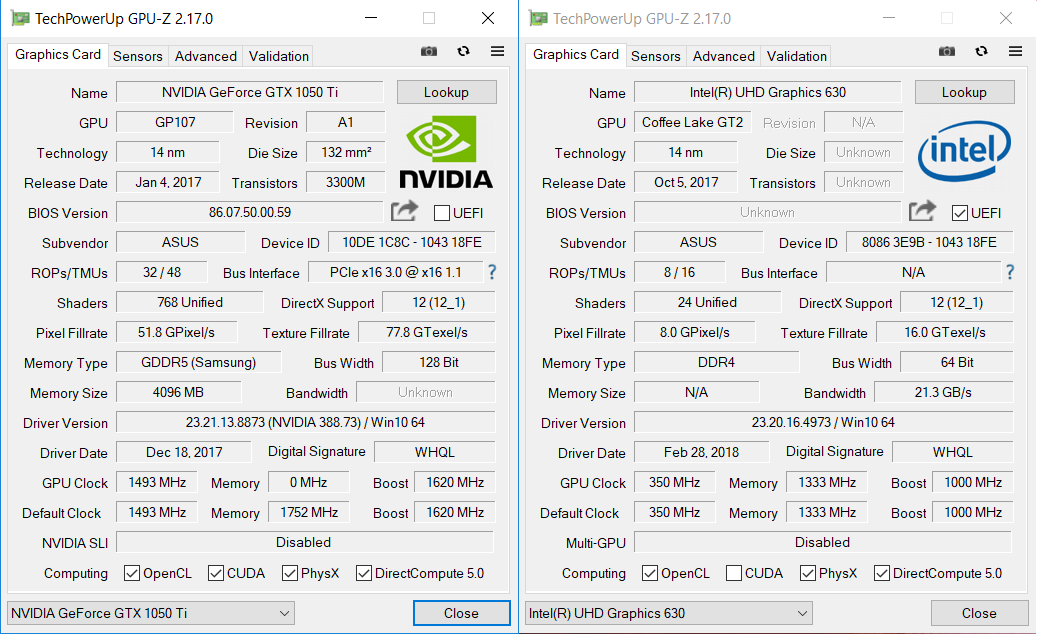This screenshot has width=1037, height=634.
Task: Toggle CUDA checkbox in Intel window
Action: coord(733,573)
